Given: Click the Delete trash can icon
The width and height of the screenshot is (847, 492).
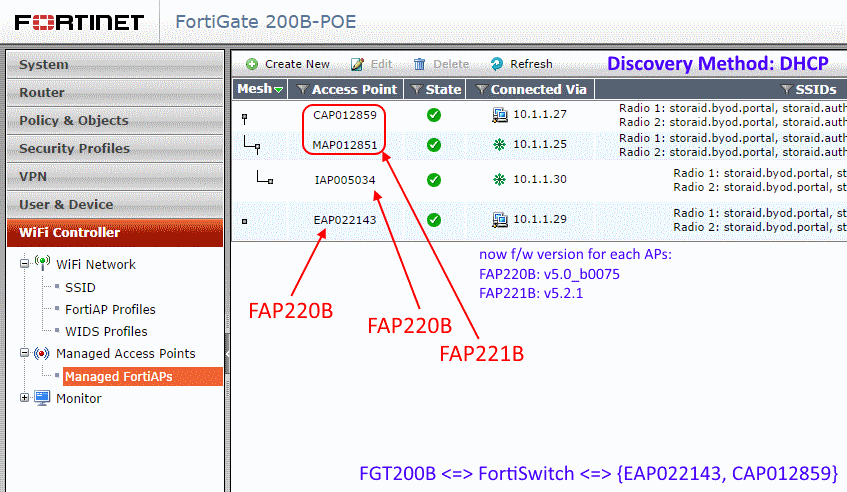Looking at the screenshot, I should 420,64.
